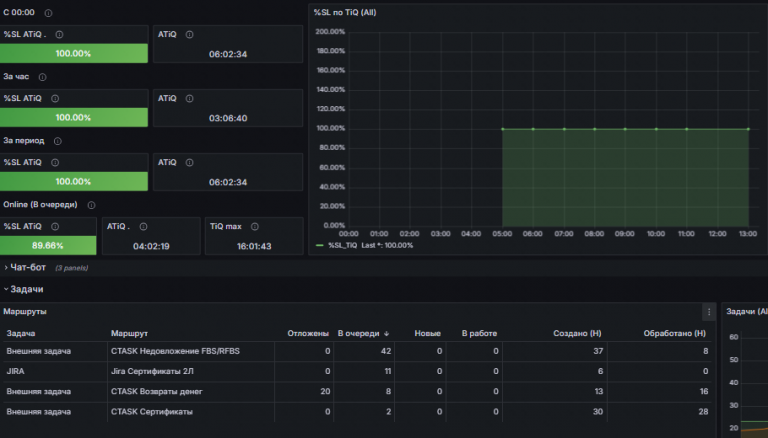The image size is (768, 438).
Task: Sort table by Обработано (Н) column
Action: click(674, 334)
